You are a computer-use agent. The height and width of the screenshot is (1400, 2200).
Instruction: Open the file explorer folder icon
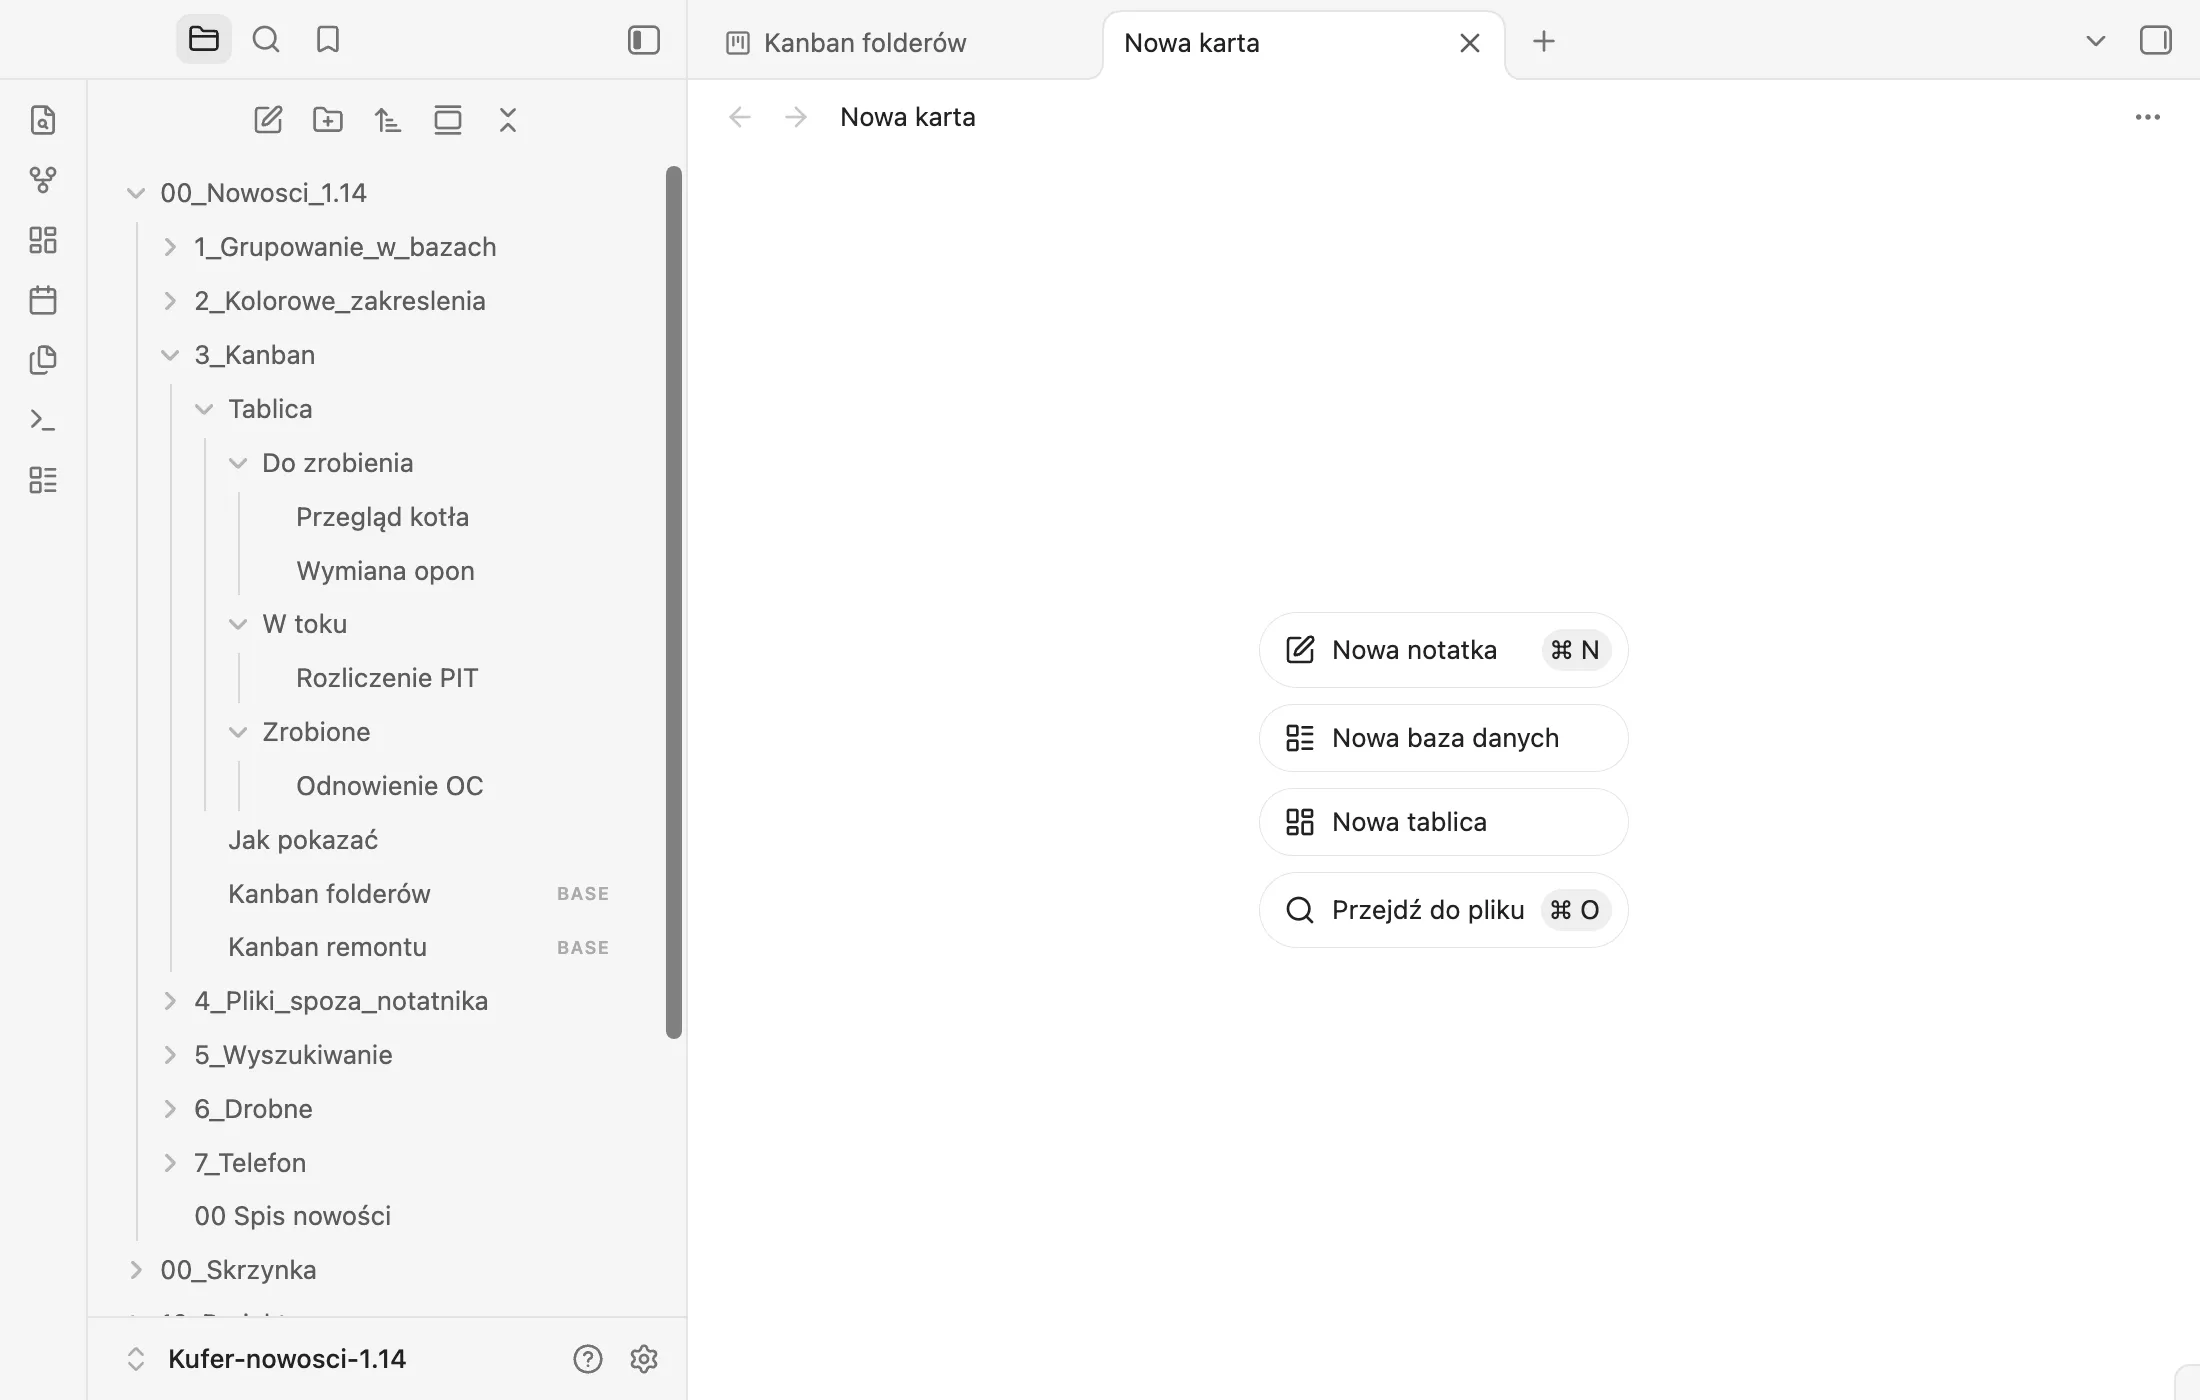[x=204, y=40]
